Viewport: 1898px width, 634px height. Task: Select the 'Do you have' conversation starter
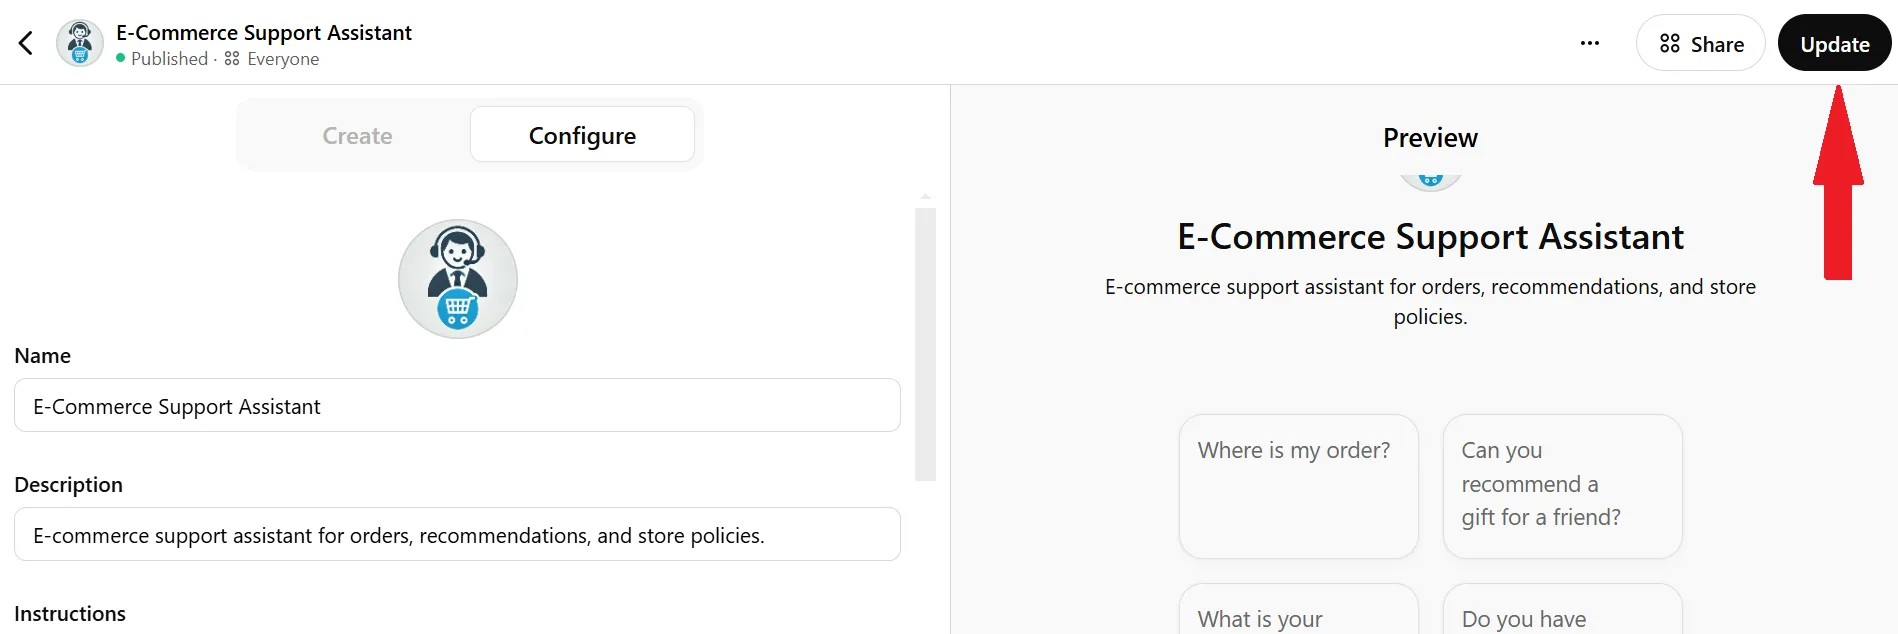tap(1563, 610)
